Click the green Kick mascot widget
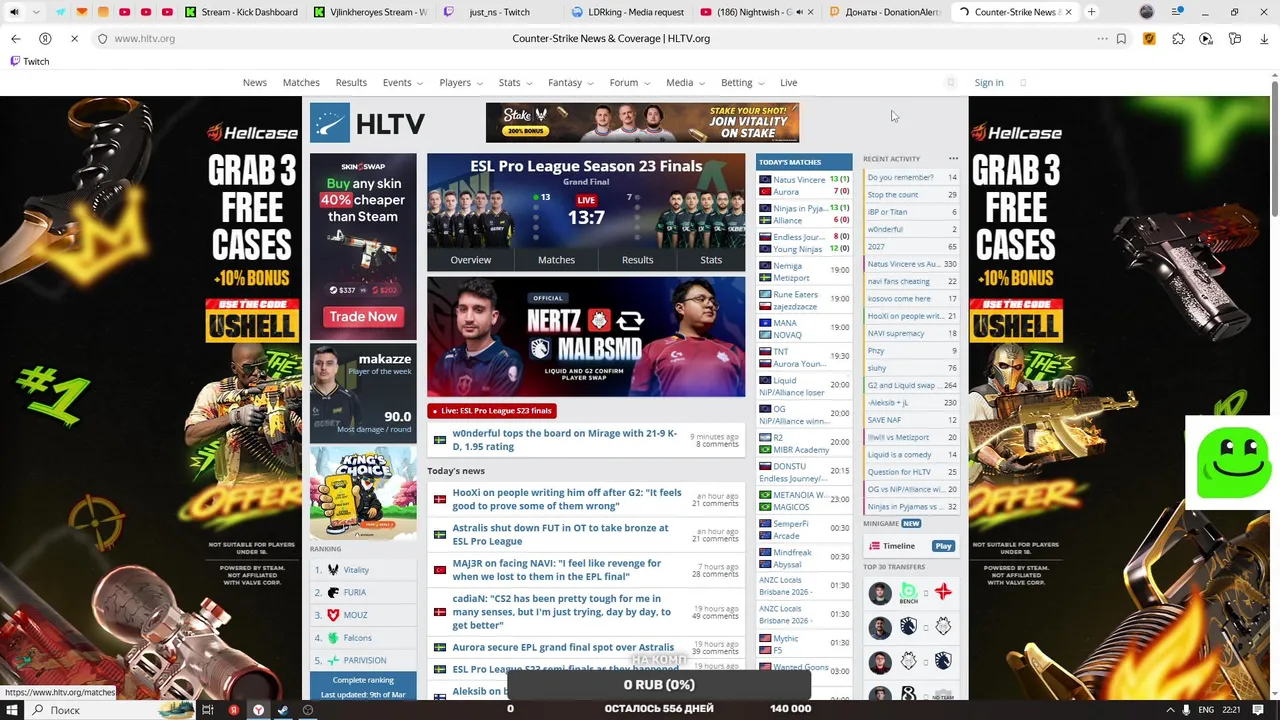This screenshot has width=1280, height=720. (x=1232, y=463)
